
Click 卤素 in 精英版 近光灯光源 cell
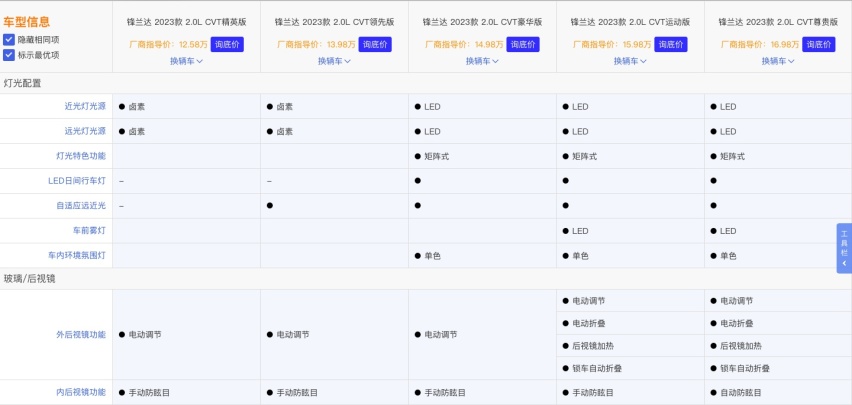pos(136,107)
